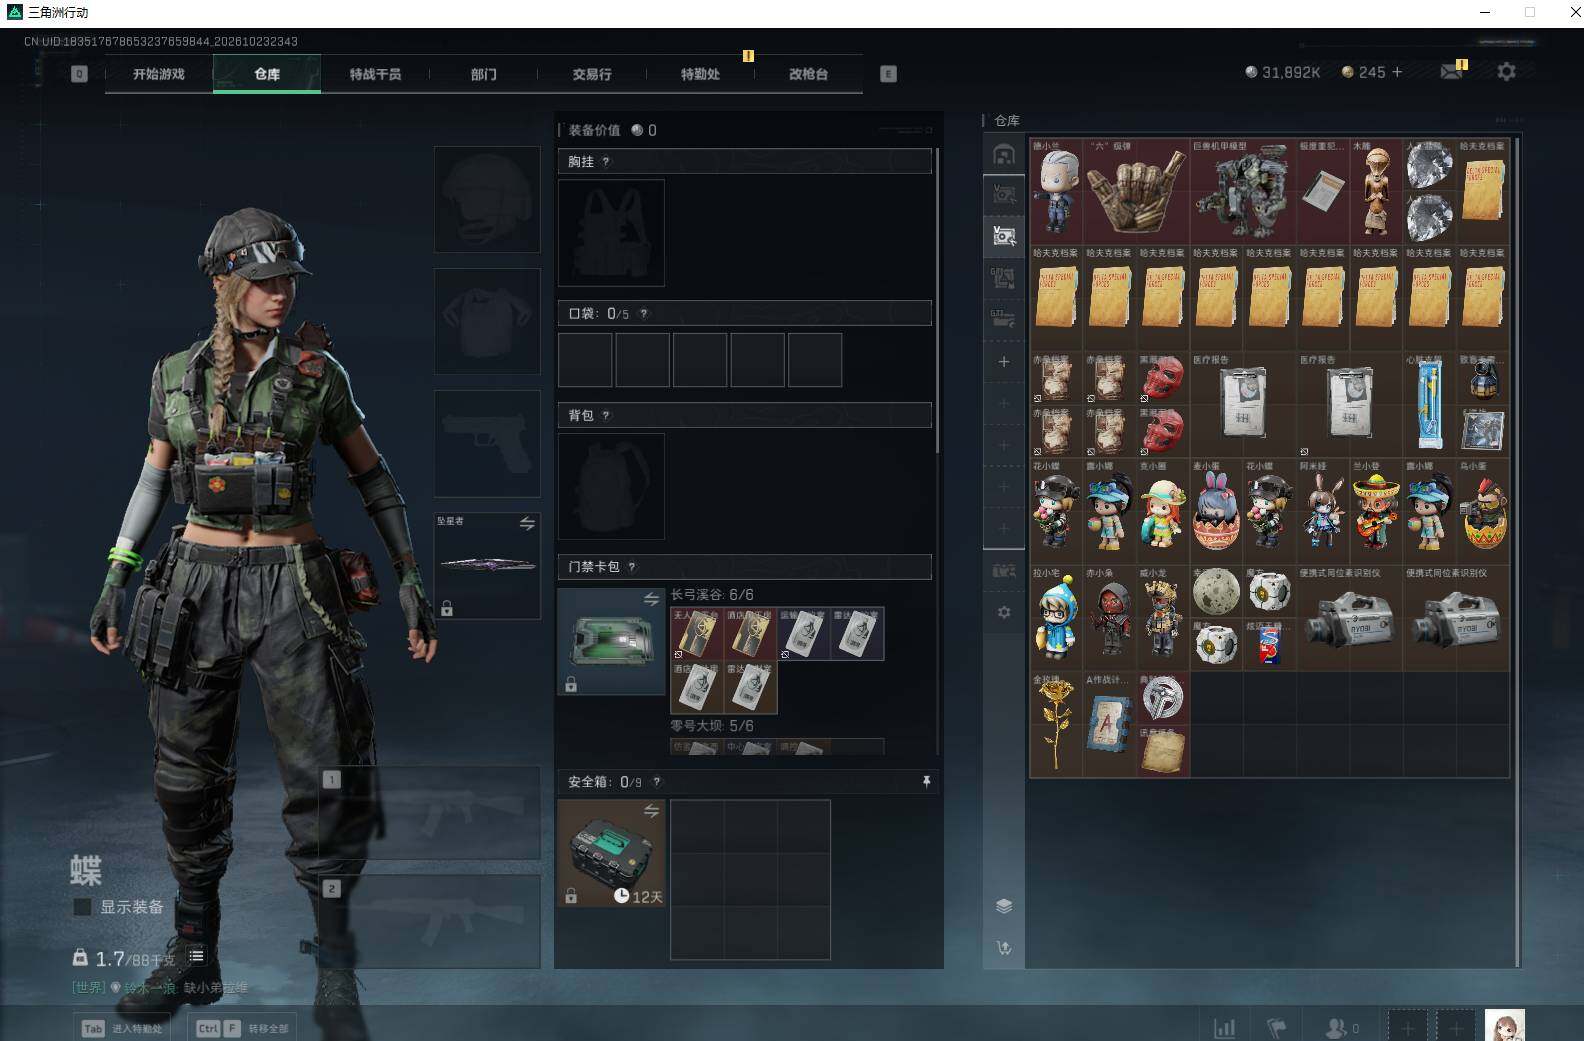Open warehouse sidebar settings gear
Screen dimensions: 1584x1041
(1004, 612)
